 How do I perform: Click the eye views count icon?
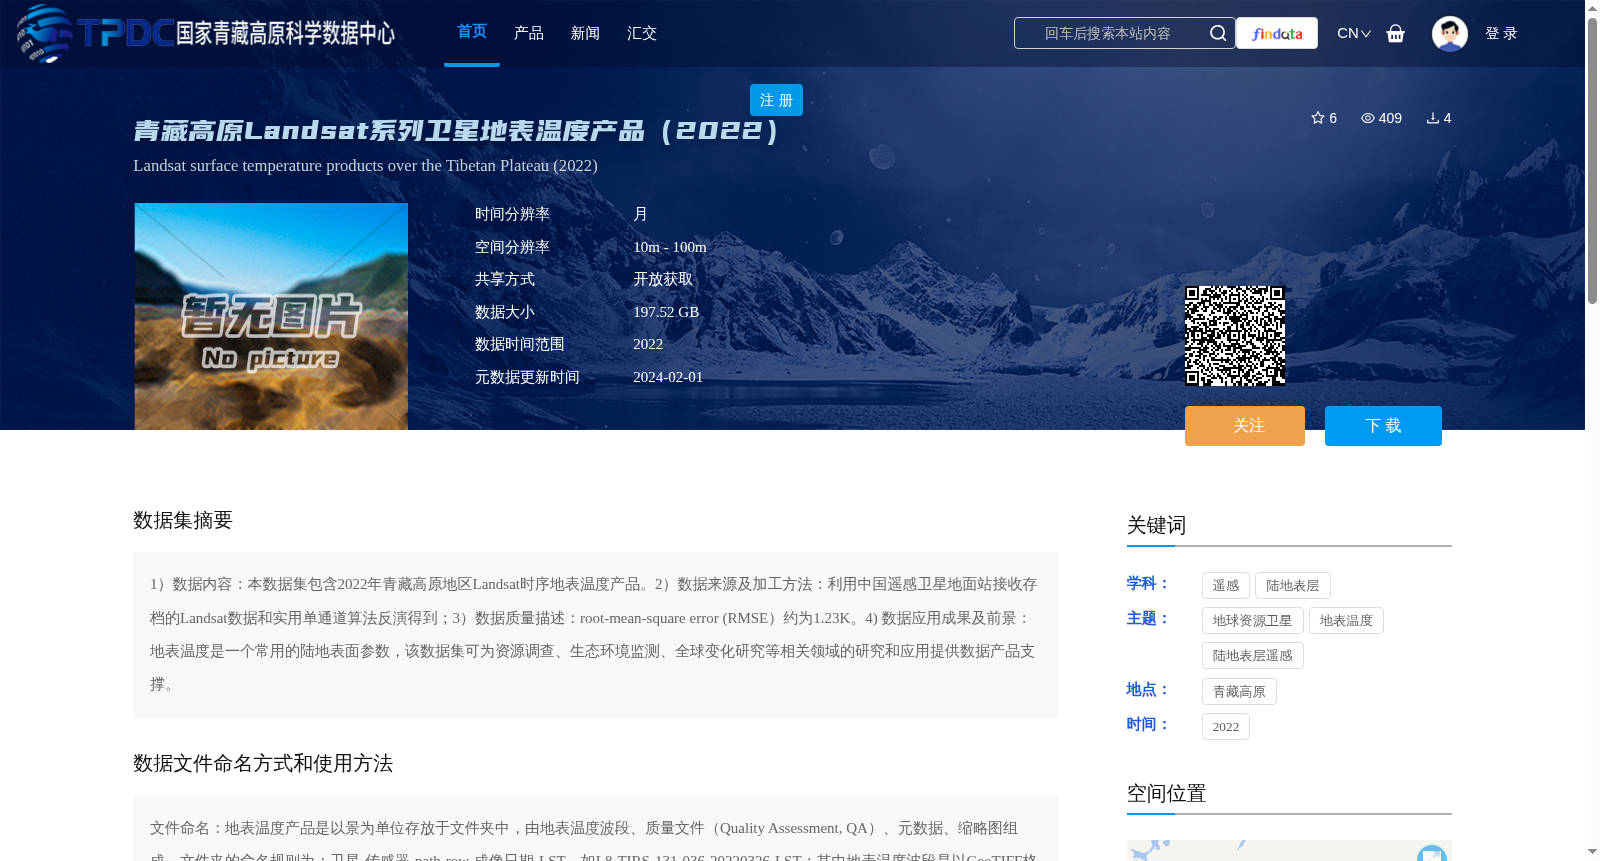tap(1367, 118)
